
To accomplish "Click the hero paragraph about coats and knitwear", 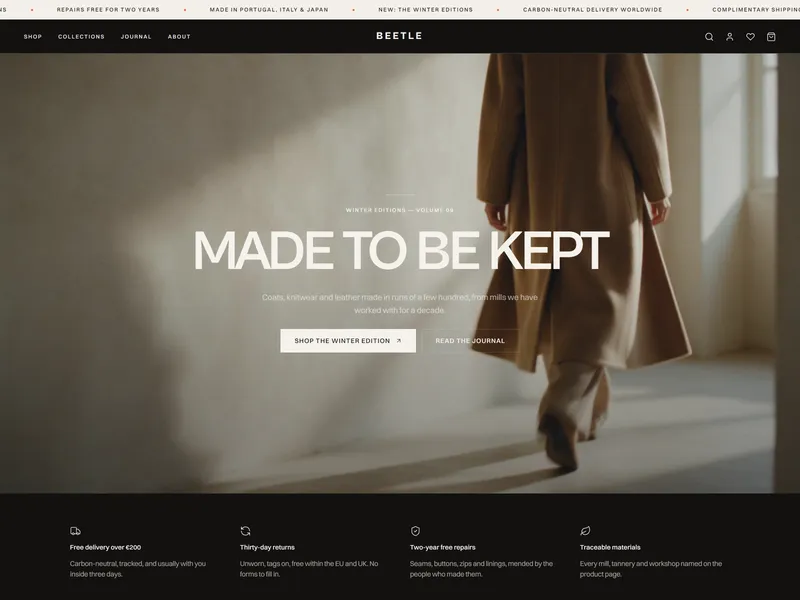I will click(x=399, y=304).
